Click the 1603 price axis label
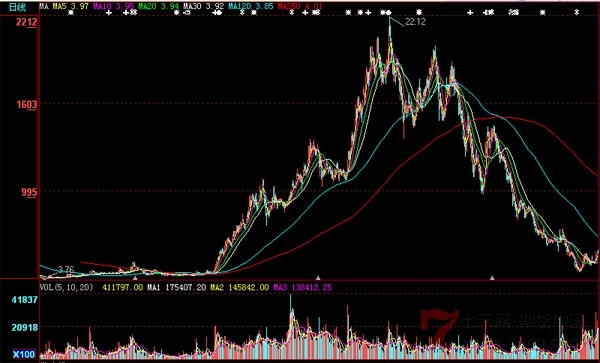Image resolution: width=600 pixels, height=363 pixels. tap(26, 104)
